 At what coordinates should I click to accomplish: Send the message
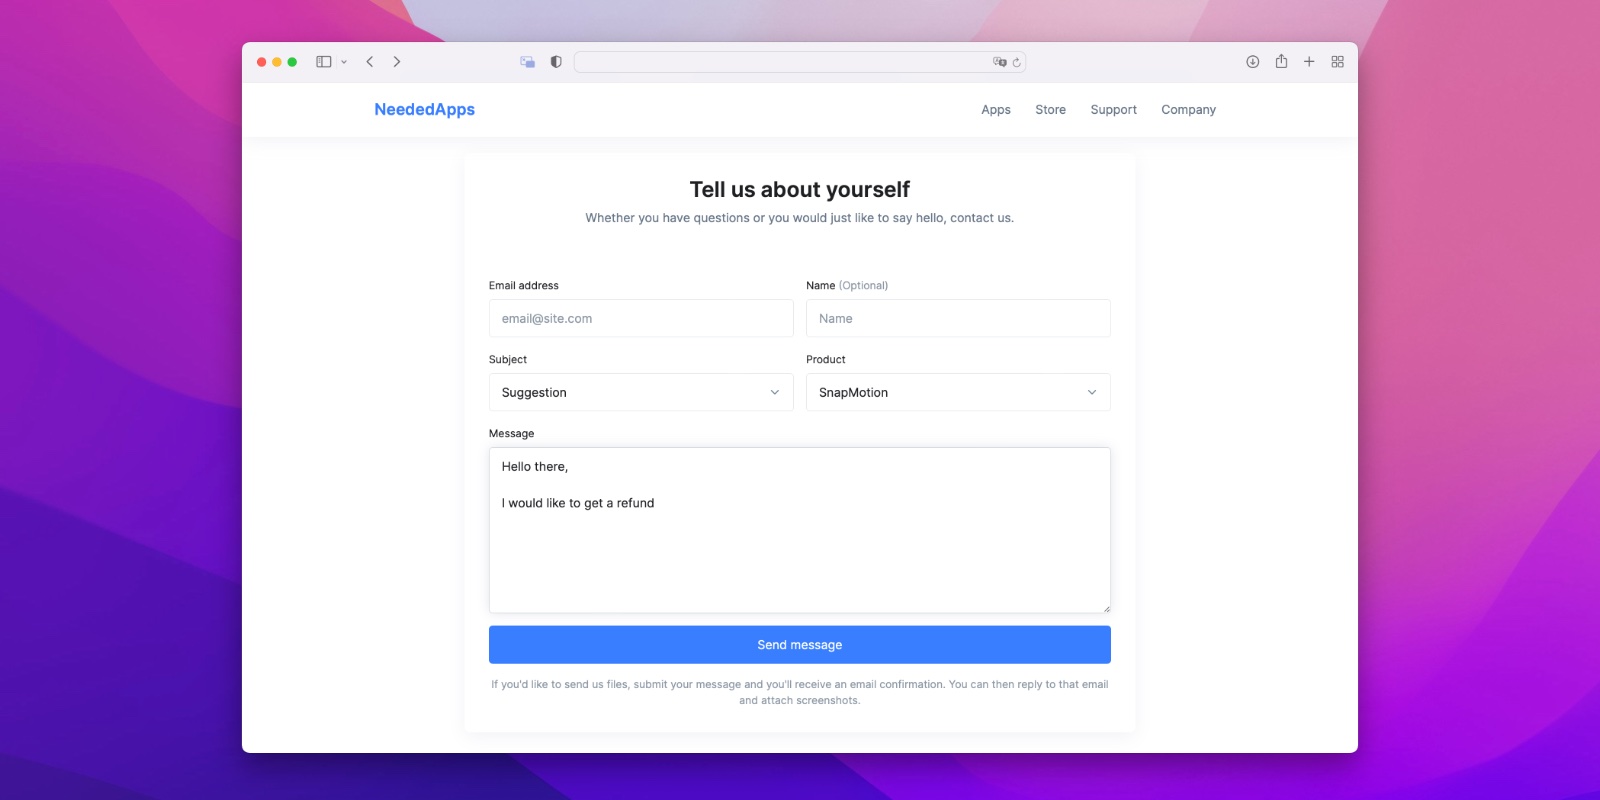(800, 645)
